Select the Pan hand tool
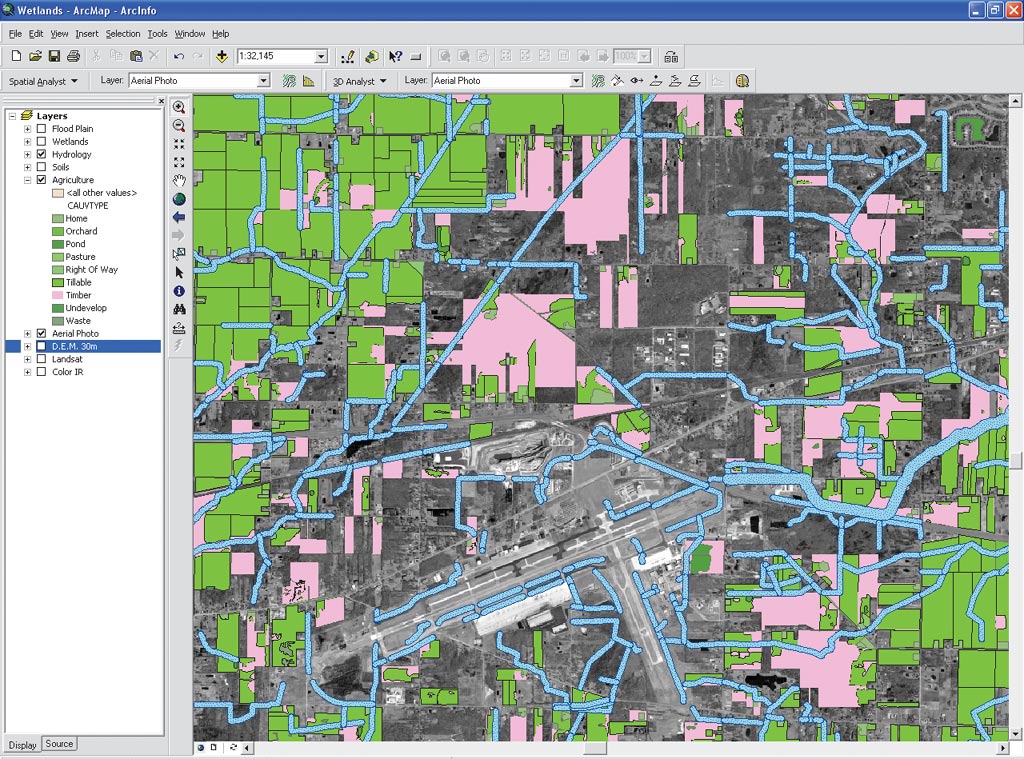 tap(179, 180)
